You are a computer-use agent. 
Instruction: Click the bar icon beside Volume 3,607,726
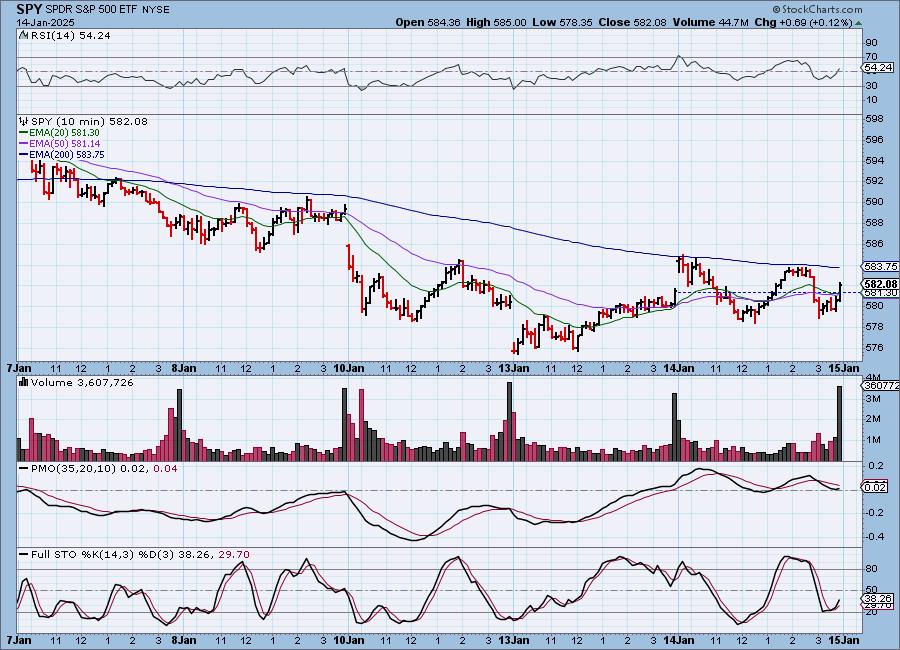[x=24, y=382]
